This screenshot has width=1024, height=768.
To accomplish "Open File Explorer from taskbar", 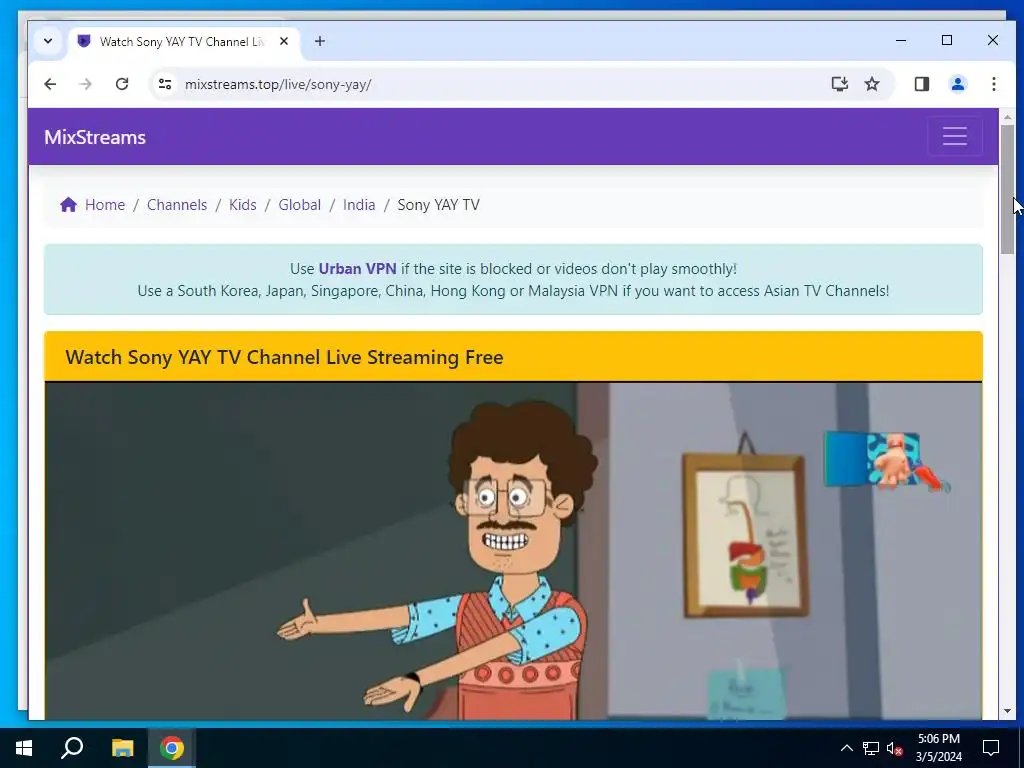I will pyautogui.click(x=122, y=748).
